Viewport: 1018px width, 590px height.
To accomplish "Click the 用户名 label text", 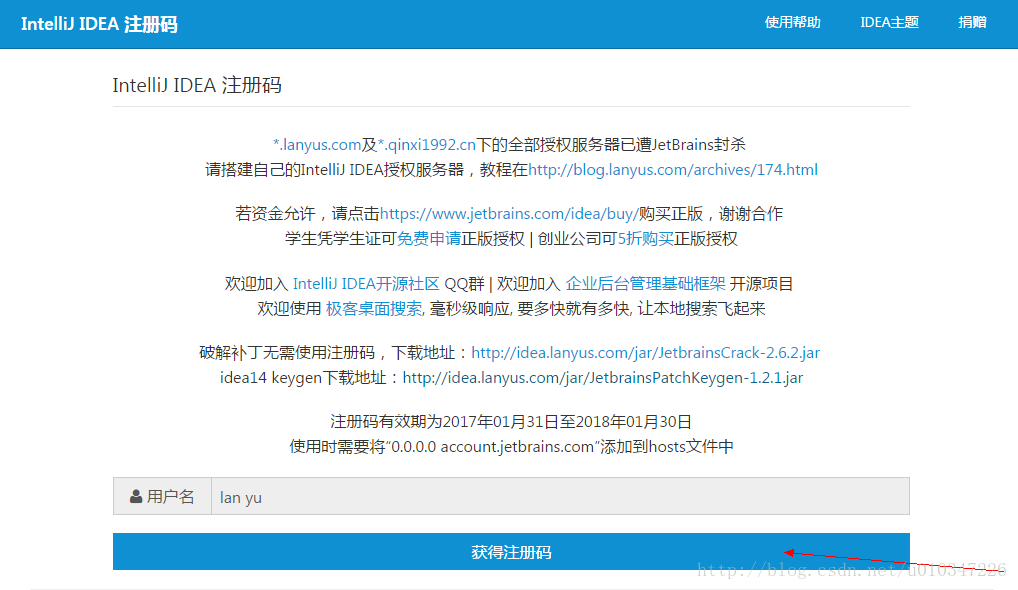I will tap(170, 497).
